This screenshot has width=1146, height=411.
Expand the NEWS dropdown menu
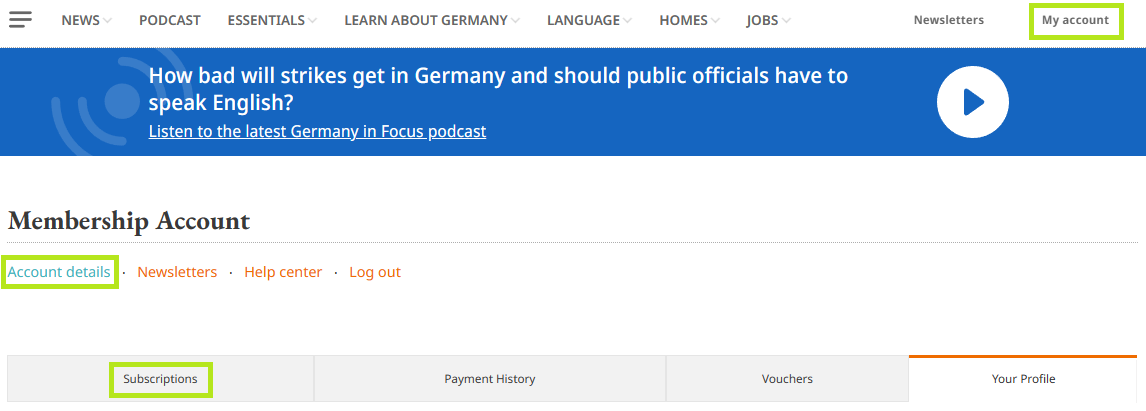point(86,20)
